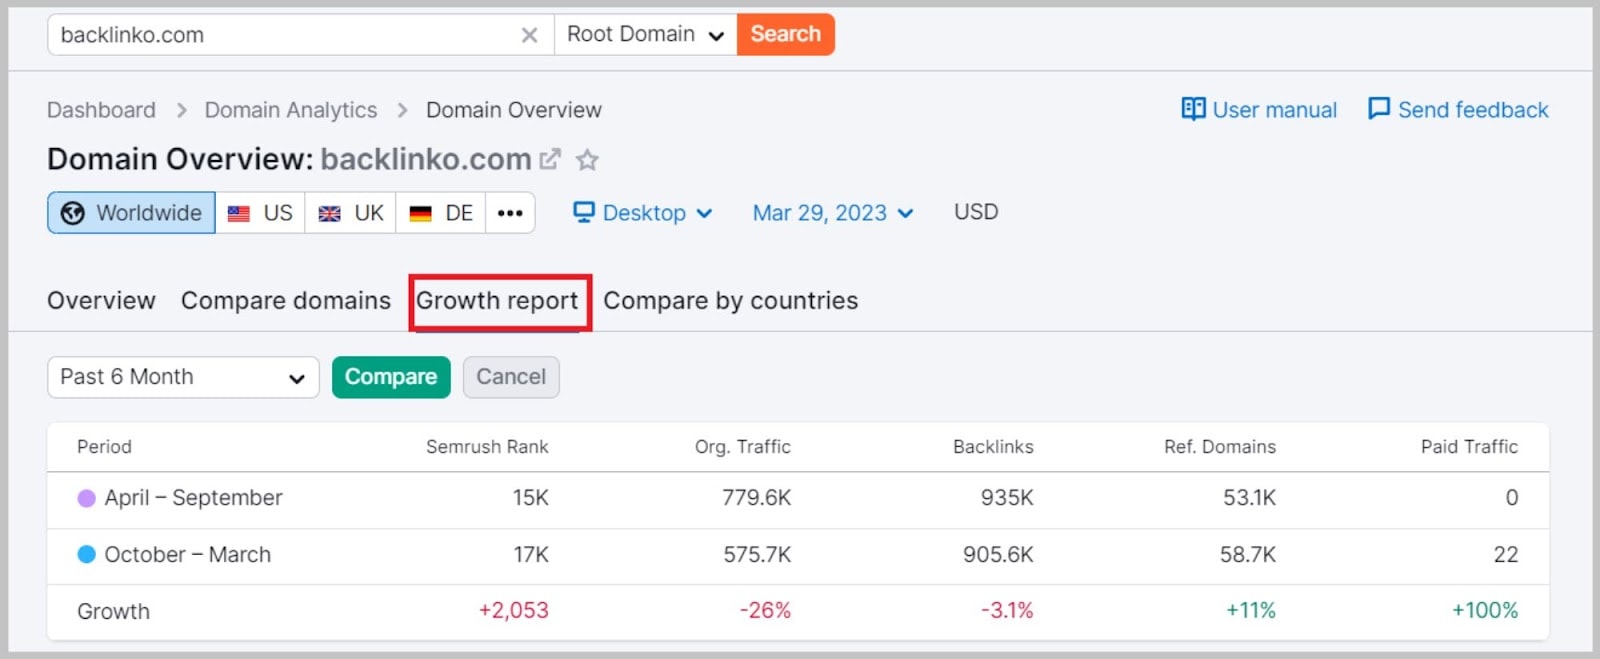
Task: Click the green Compare button
Action: pyautogui.click(x=391, y=377)
